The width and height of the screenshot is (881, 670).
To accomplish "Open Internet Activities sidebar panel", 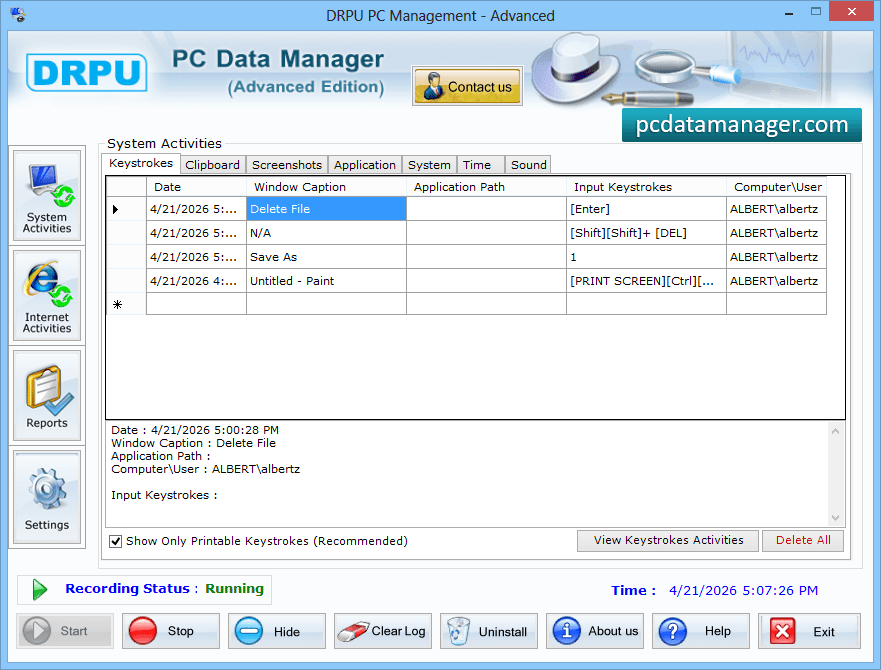I will pyautogui.click(x=47, y=296).
